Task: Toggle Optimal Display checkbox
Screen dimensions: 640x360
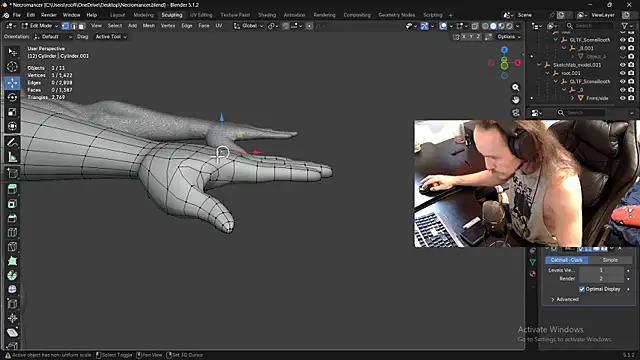Action: (x=582, y=289)
